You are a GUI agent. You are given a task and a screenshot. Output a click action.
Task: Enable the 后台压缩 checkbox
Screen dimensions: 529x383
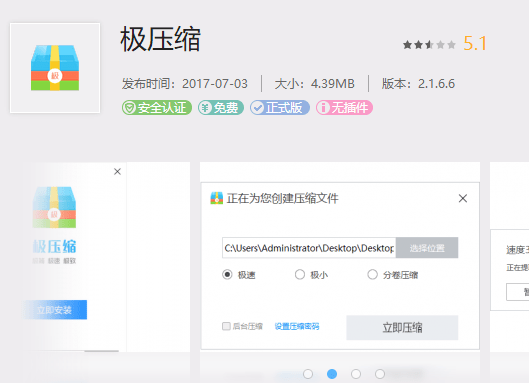click(226, 326)
